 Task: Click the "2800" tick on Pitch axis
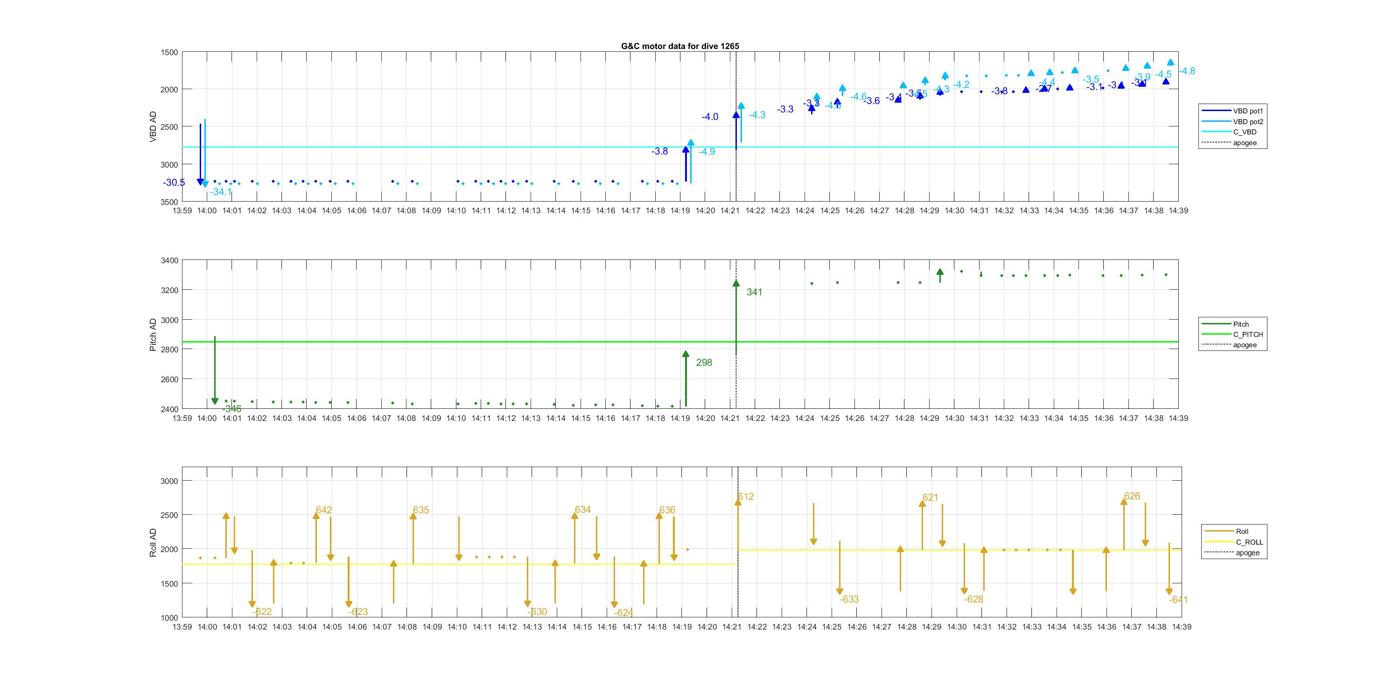coord(170,350)
